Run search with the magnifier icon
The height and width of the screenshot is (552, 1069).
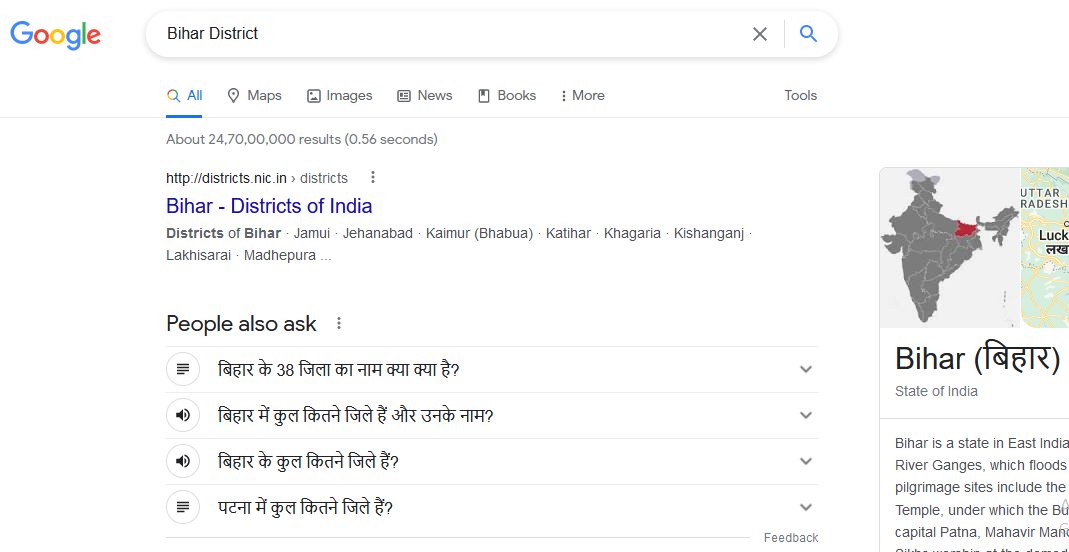pyautogui.click(x=808, y=33)
